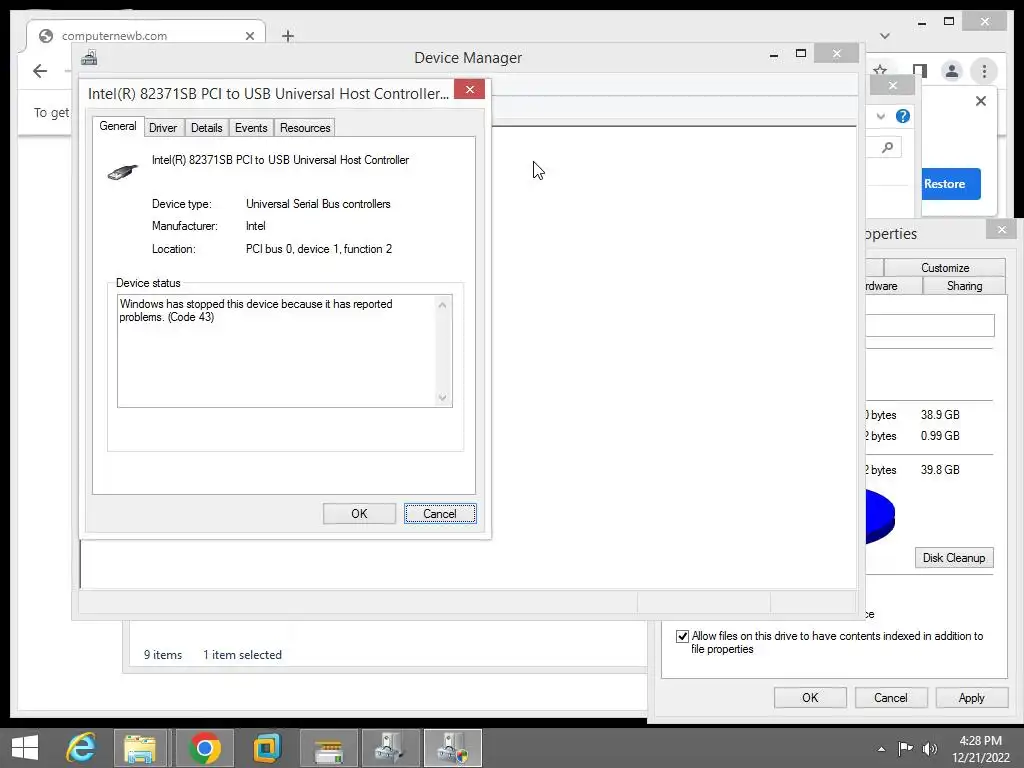Click the Chrome bookmark star icon

(880, 69)
